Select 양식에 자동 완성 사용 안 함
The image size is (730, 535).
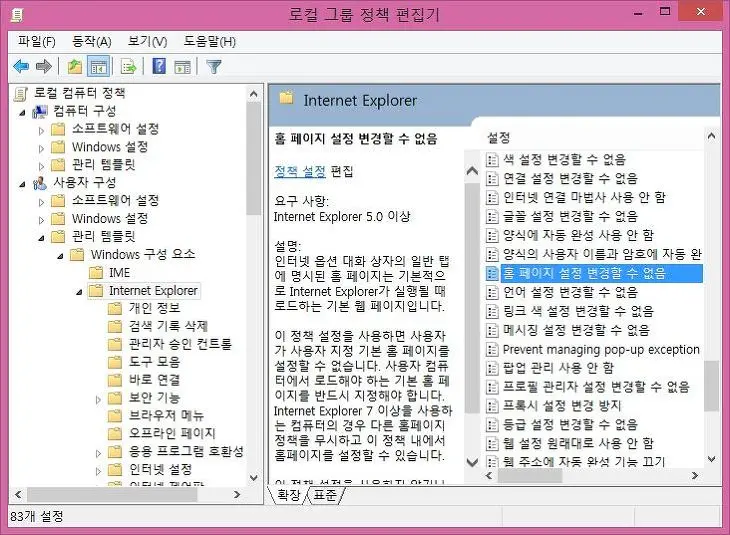tap(578, 235)
